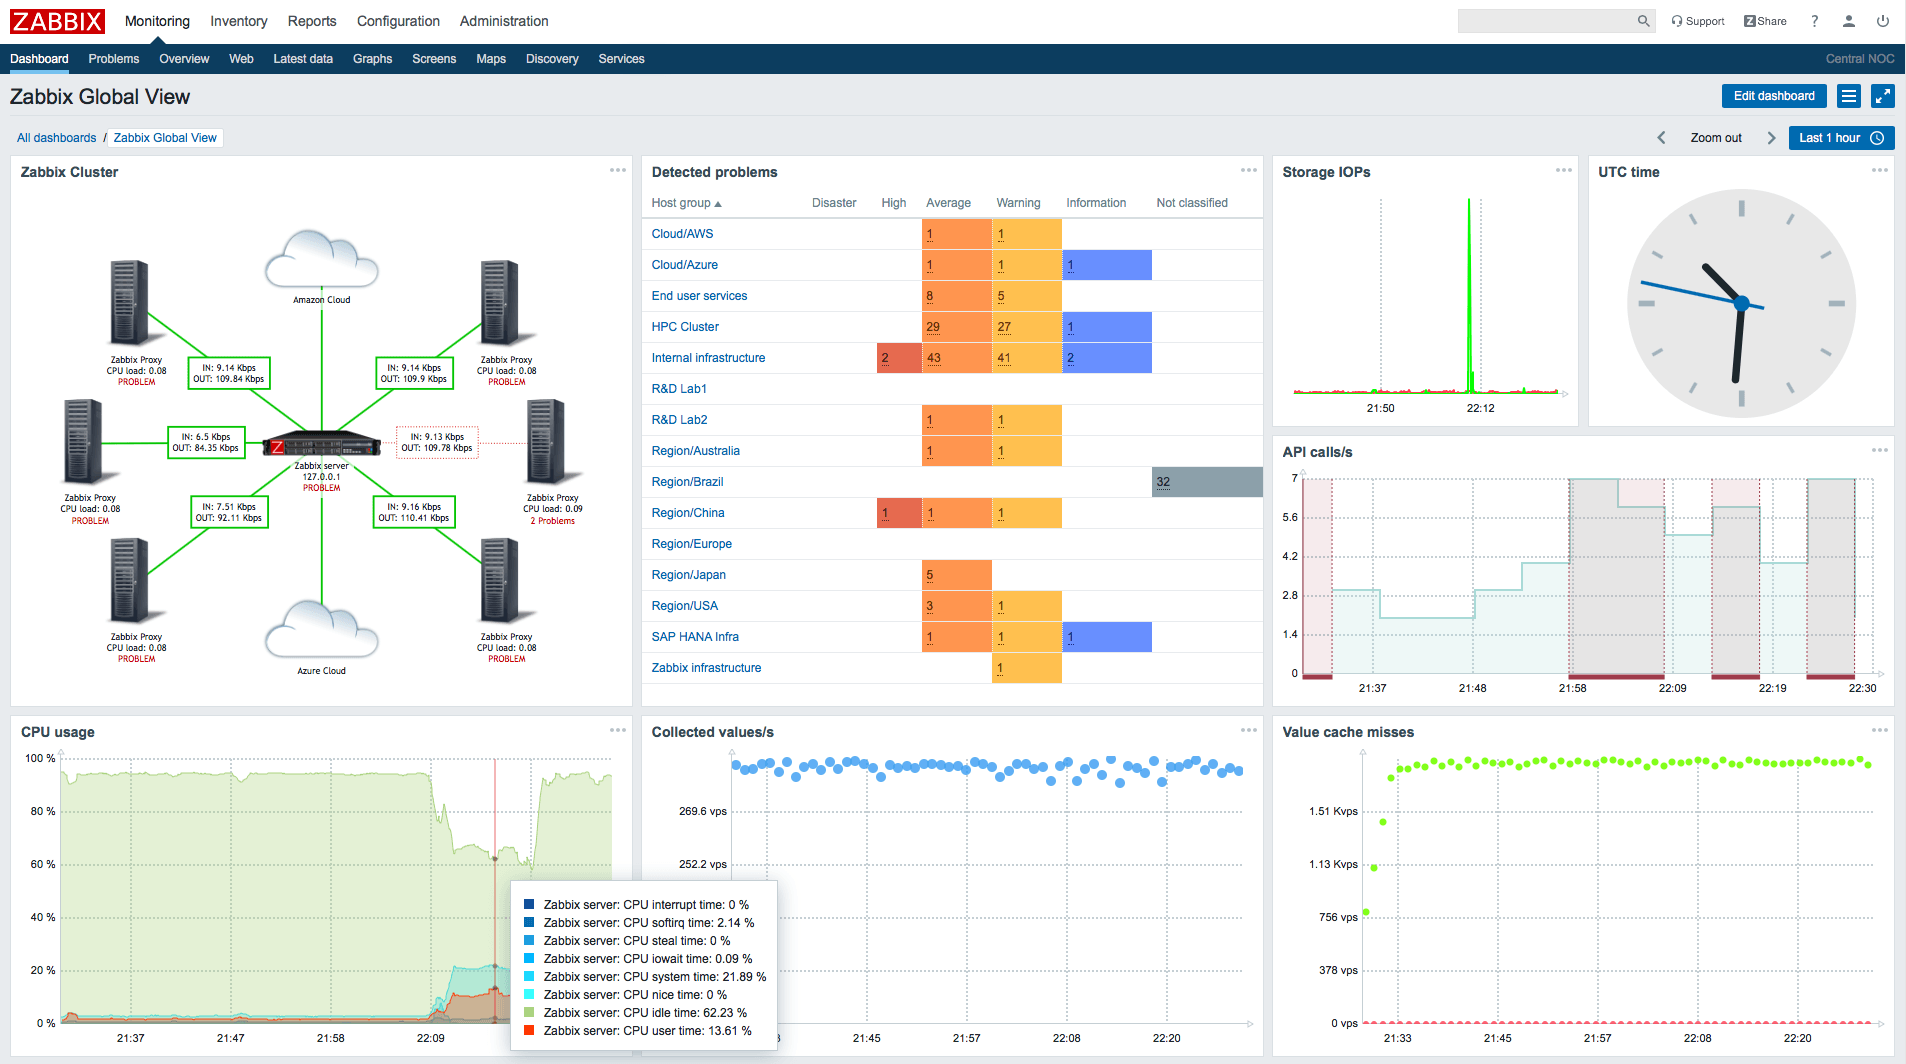Switch to the Discovery tab

pos(552,59)
